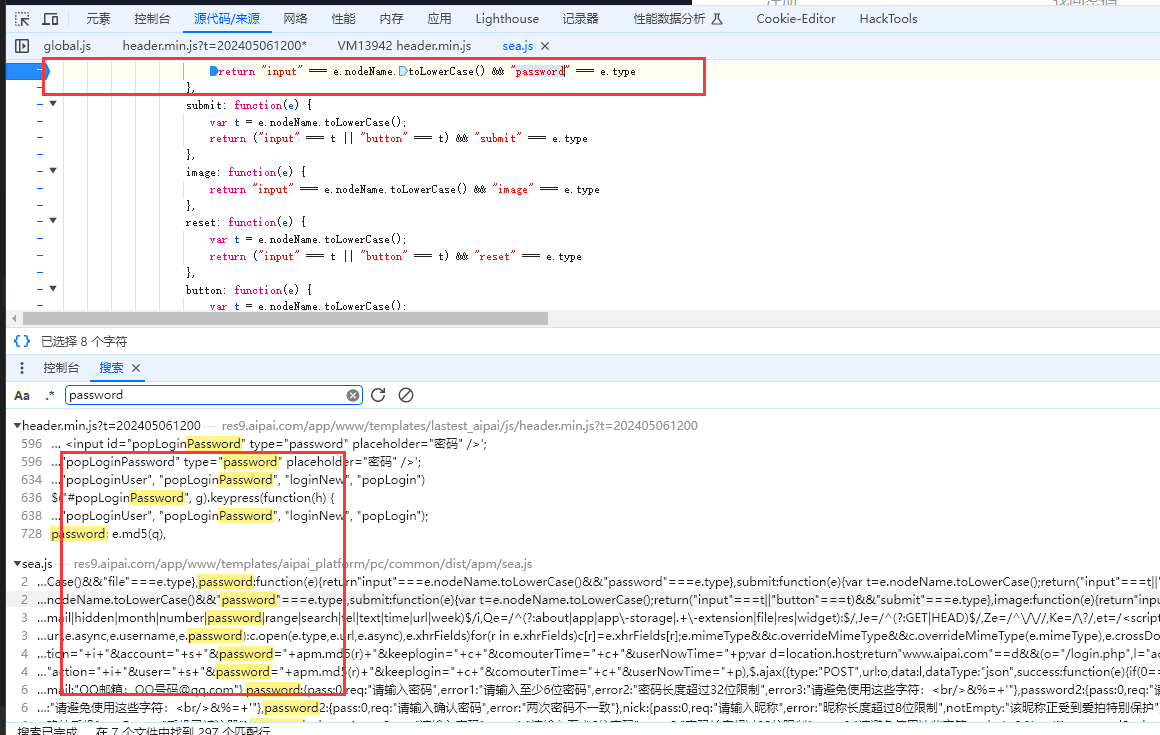Fold the submit function code block
The image size is (1160, 735).
53,104
